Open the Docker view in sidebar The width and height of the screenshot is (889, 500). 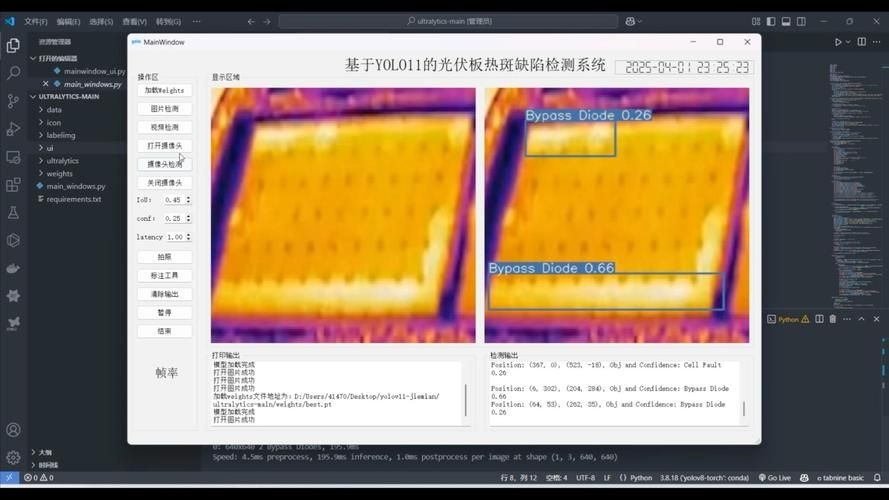pyautogui.click(x=13, y=268)
